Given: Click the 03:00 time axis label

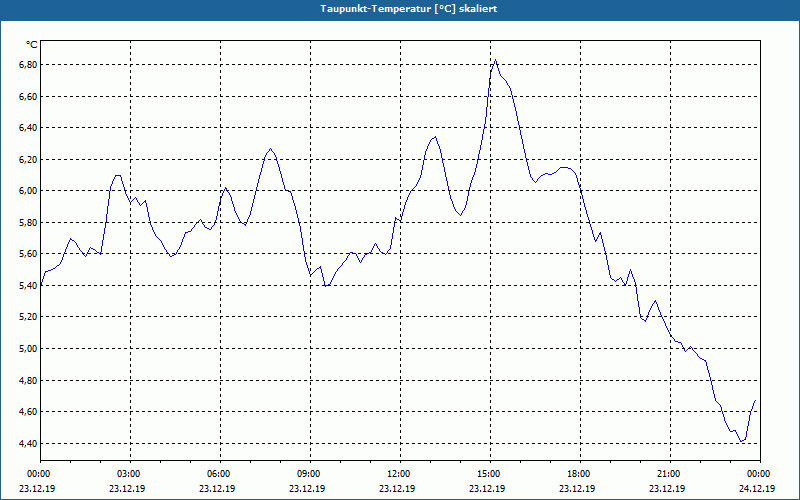Looking at the screenshot, I should tap(130, 474).
